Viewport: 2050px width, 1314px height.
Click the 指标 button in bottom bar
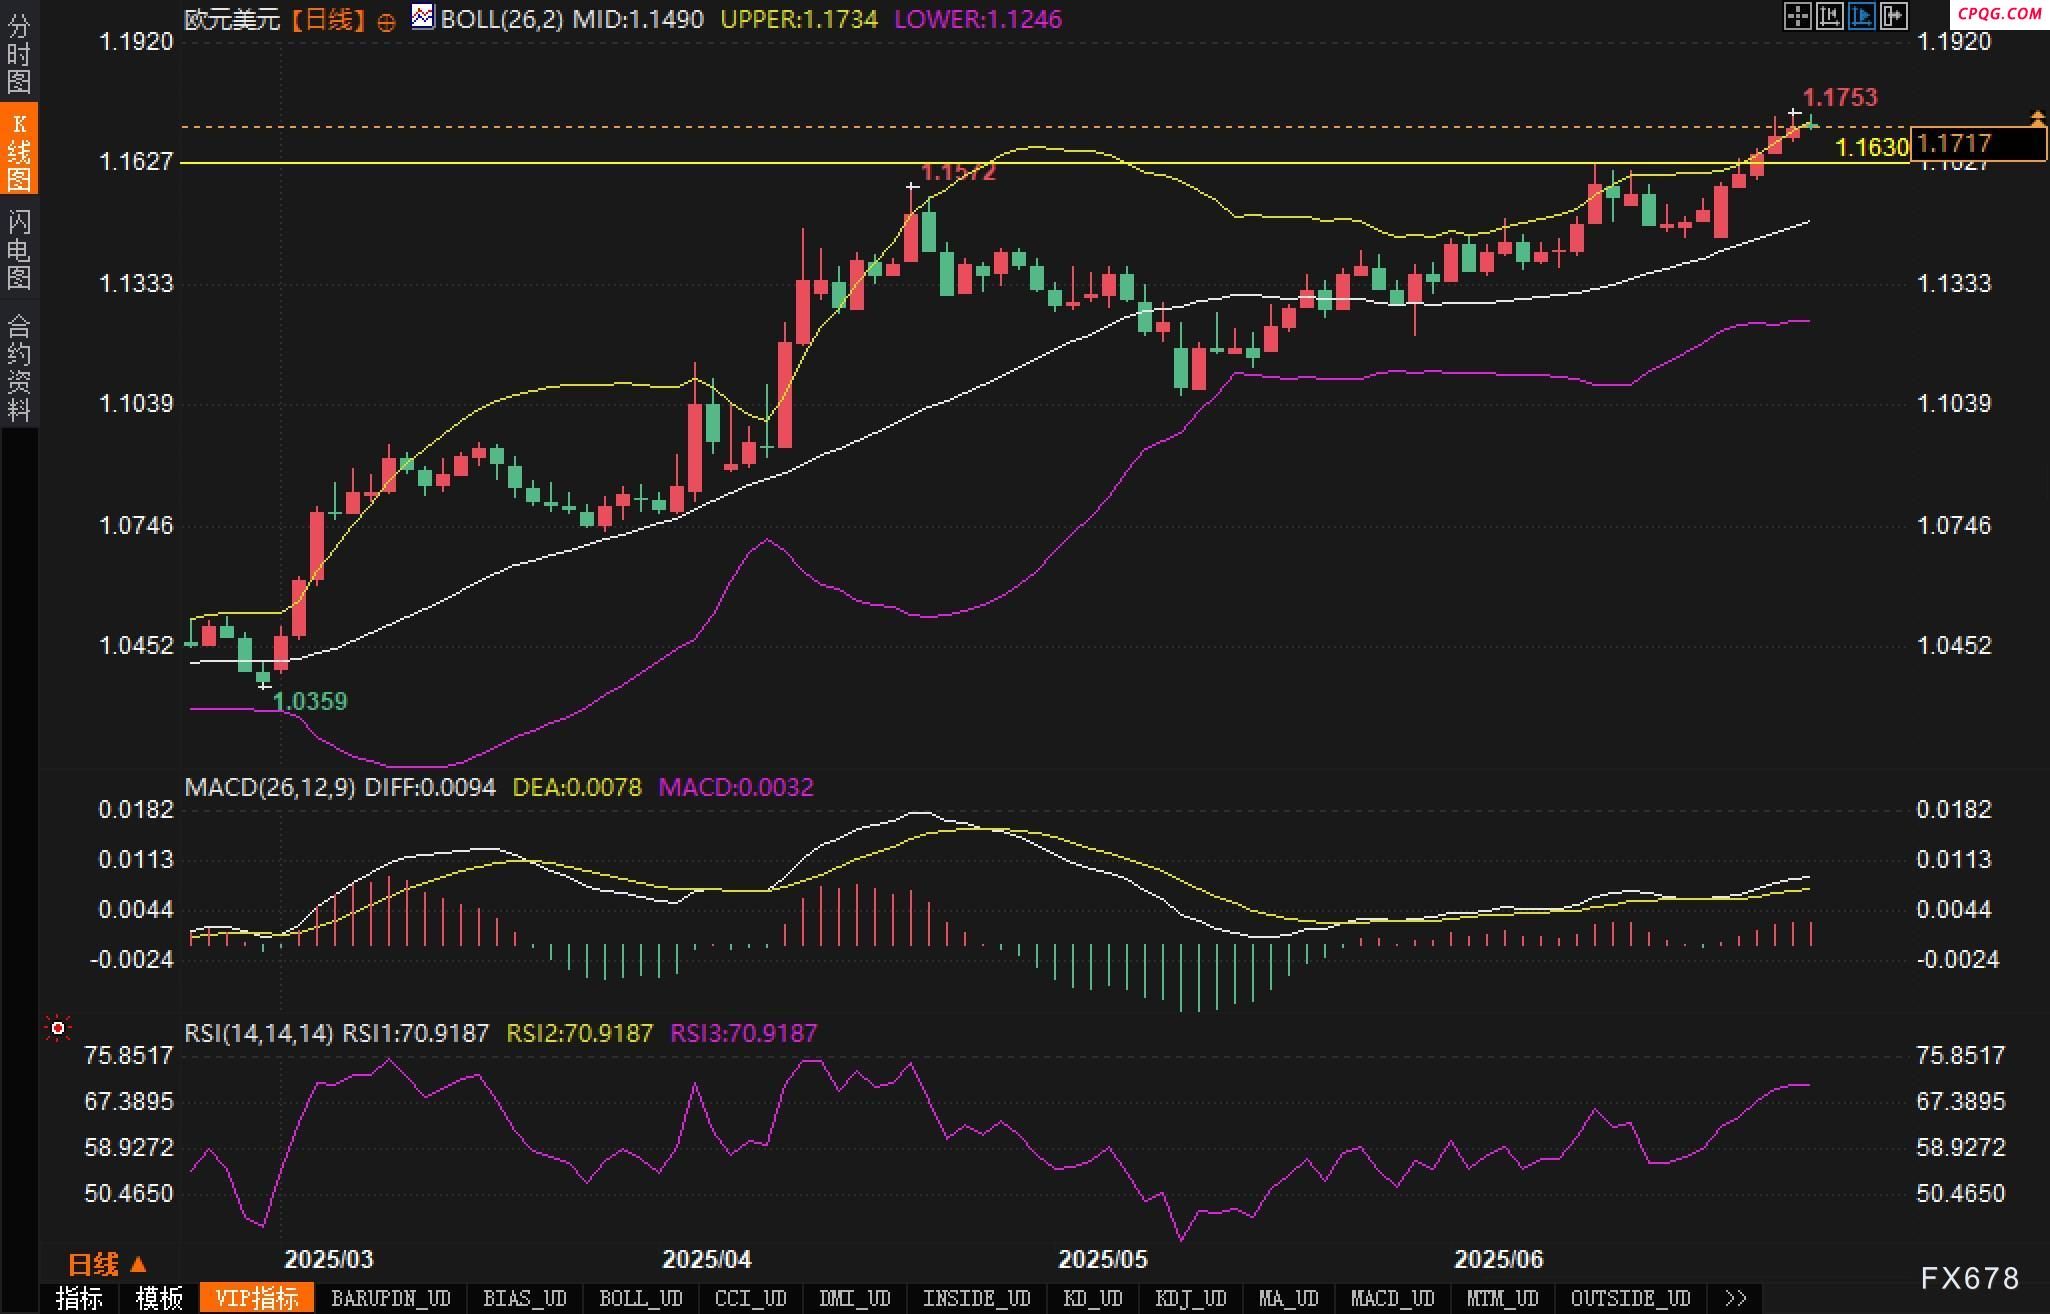pyautogui.click(x=80, y=1298)
